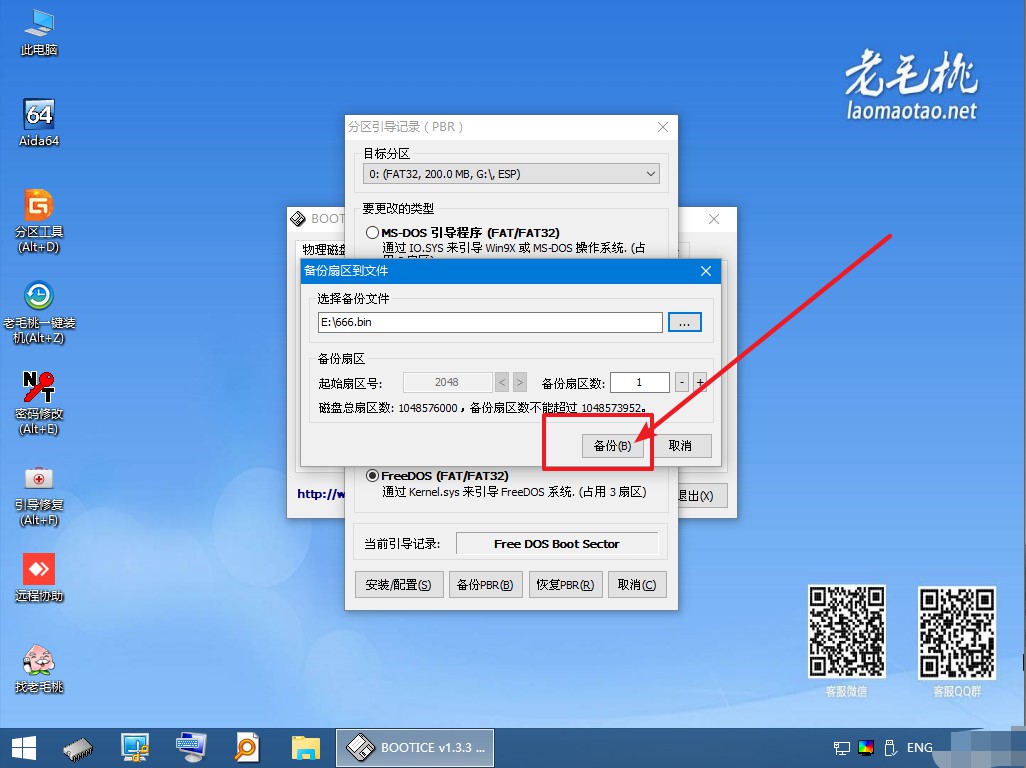1026x768 pixels.
Task: Close the 备份扇区到文件 dialog
Action: (x=706, y=271)
